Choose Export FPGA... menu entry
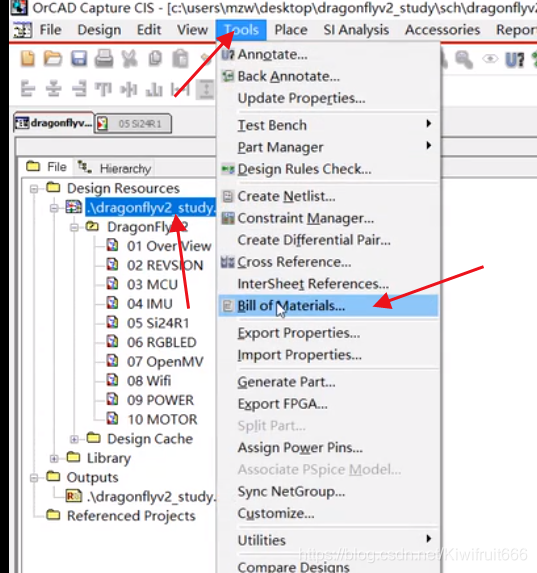537x573 pixels. [x=329, y=404]
